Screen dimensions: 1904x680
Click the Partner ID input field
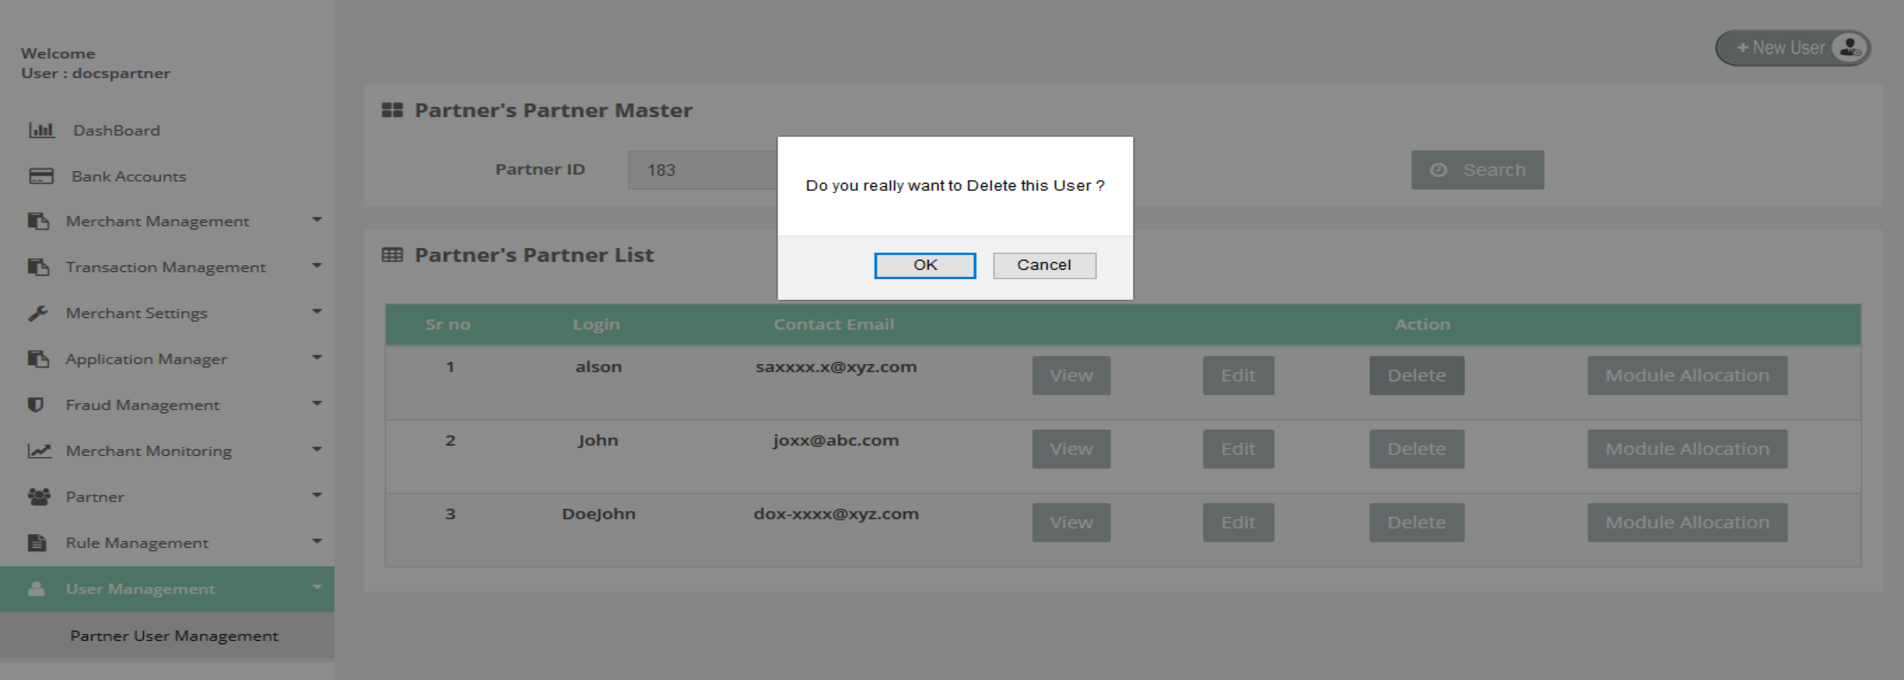click(702, 170)
